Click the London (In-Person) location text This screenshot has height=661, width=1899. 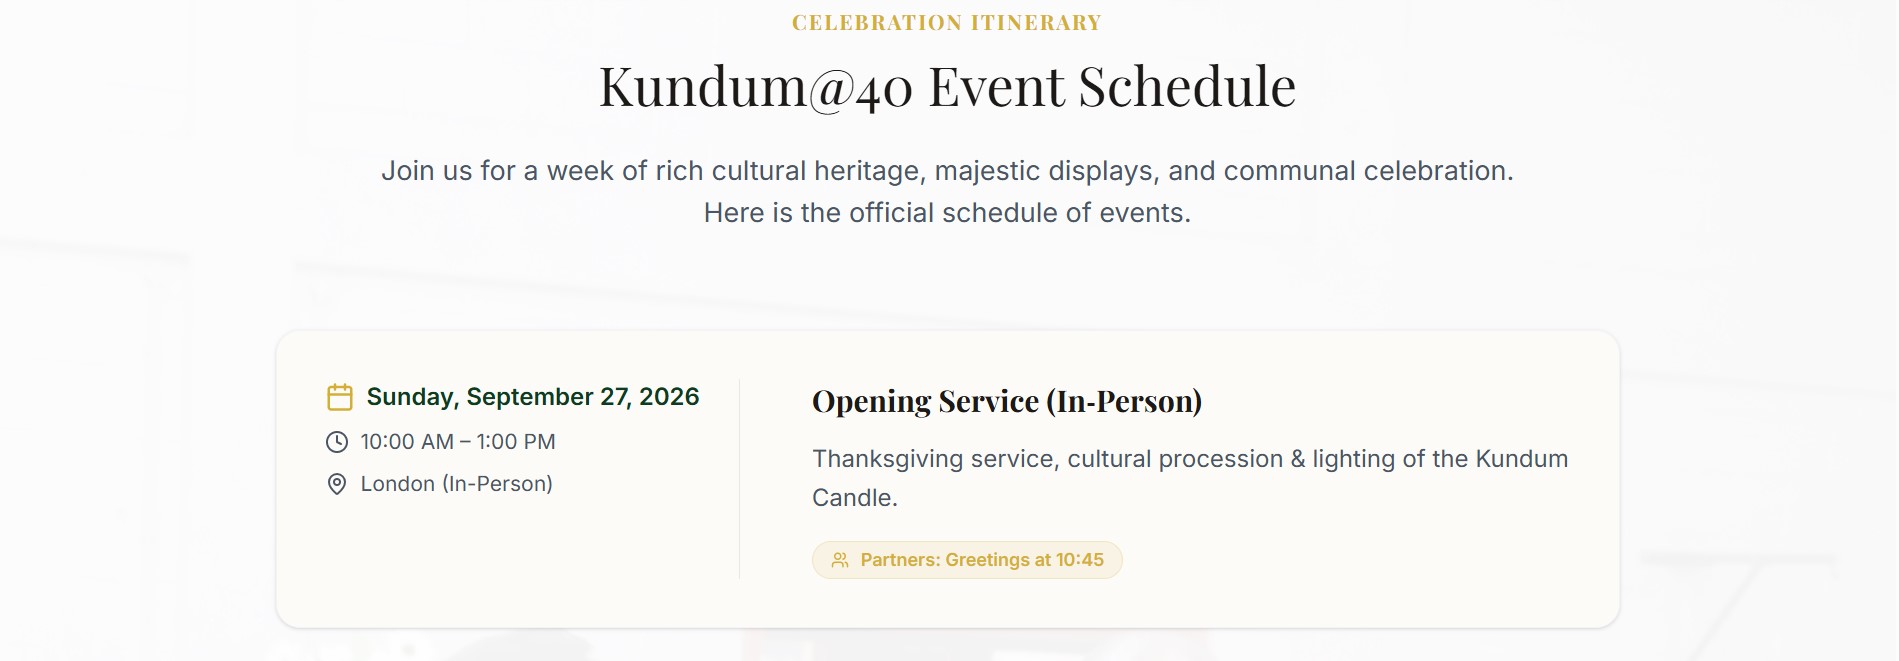[x=456, y=484]
